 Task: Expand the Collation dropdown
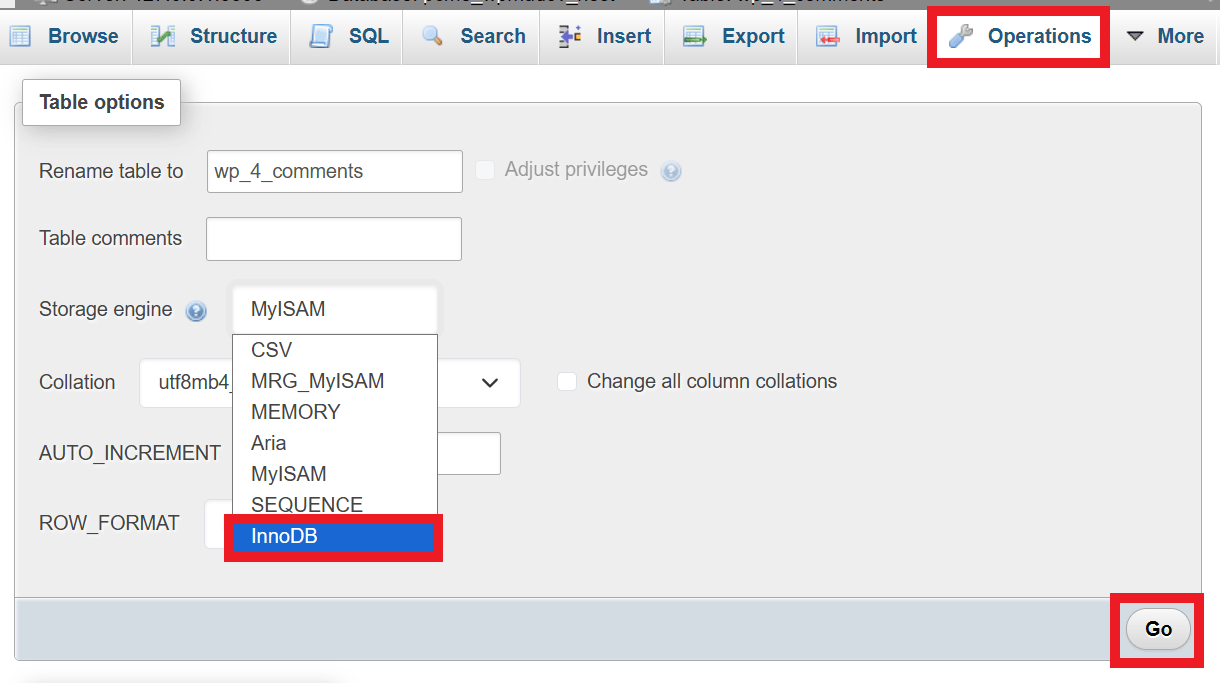(x=489, y=383)
